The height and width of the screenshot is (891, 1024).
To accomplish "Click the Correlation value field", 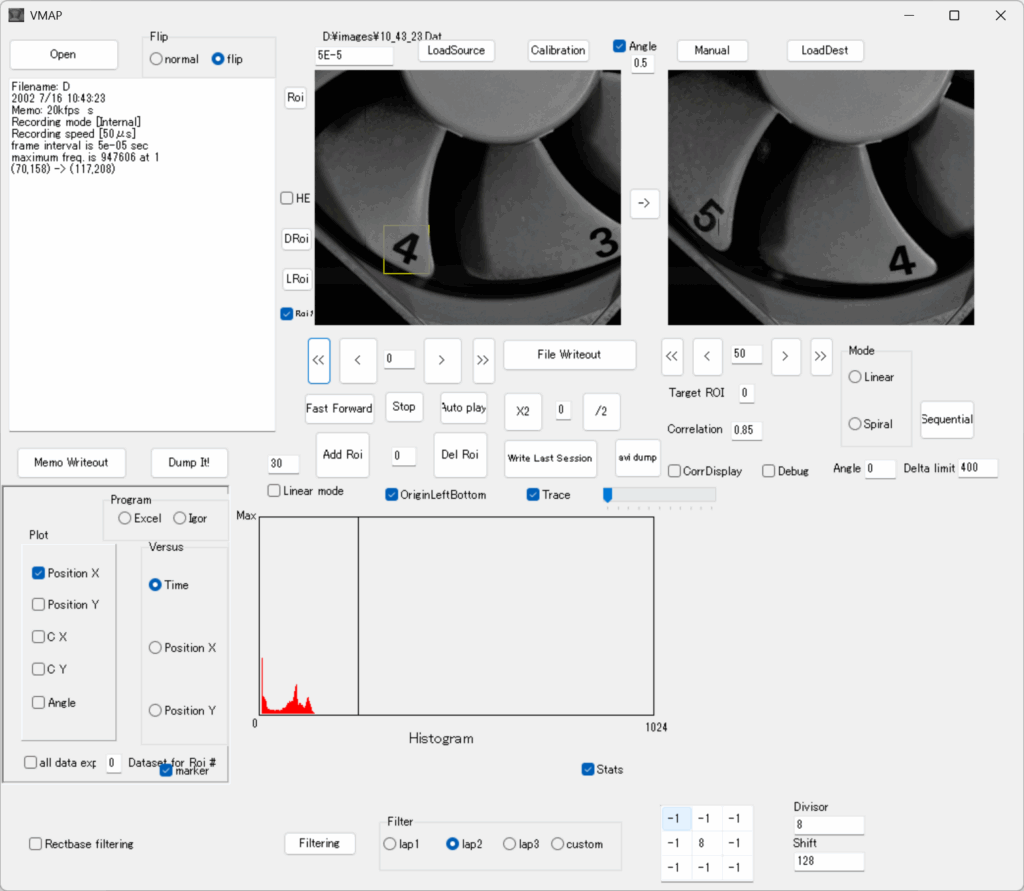I will pos(744,430).
